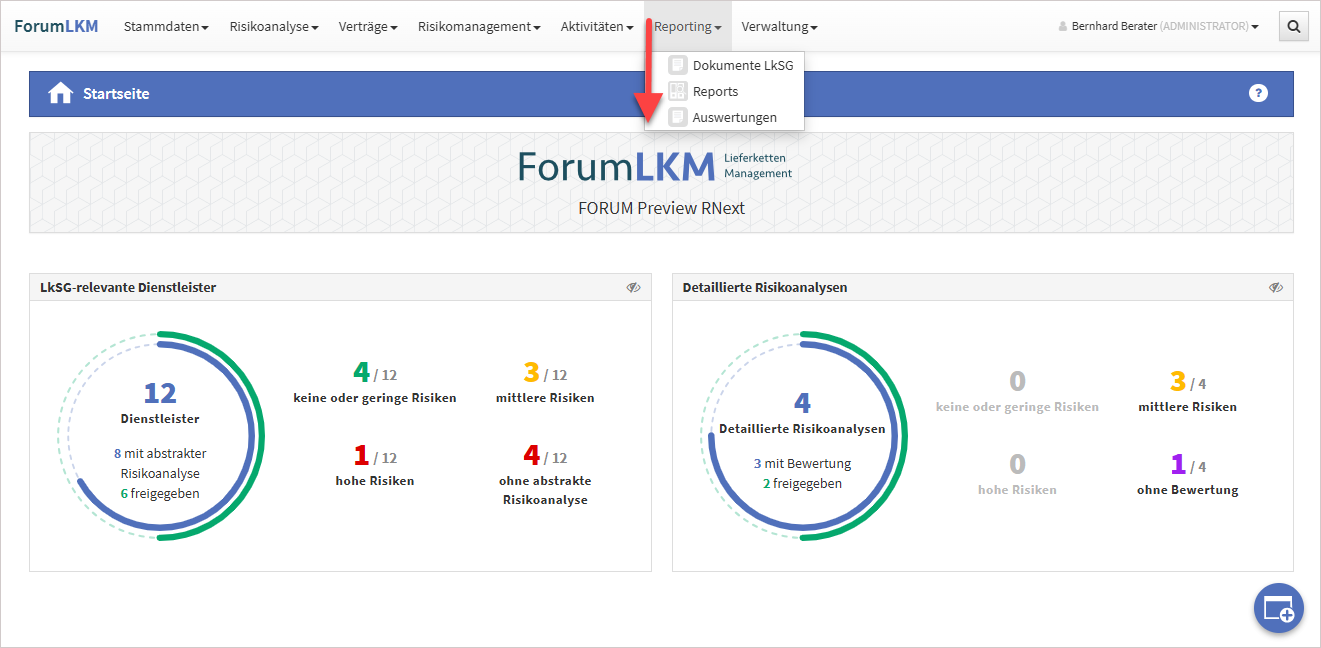Viewport: 1321px width, 648px height.
Task: Click the 12 Dienstleister donut chart
Action: pos(160,435)
